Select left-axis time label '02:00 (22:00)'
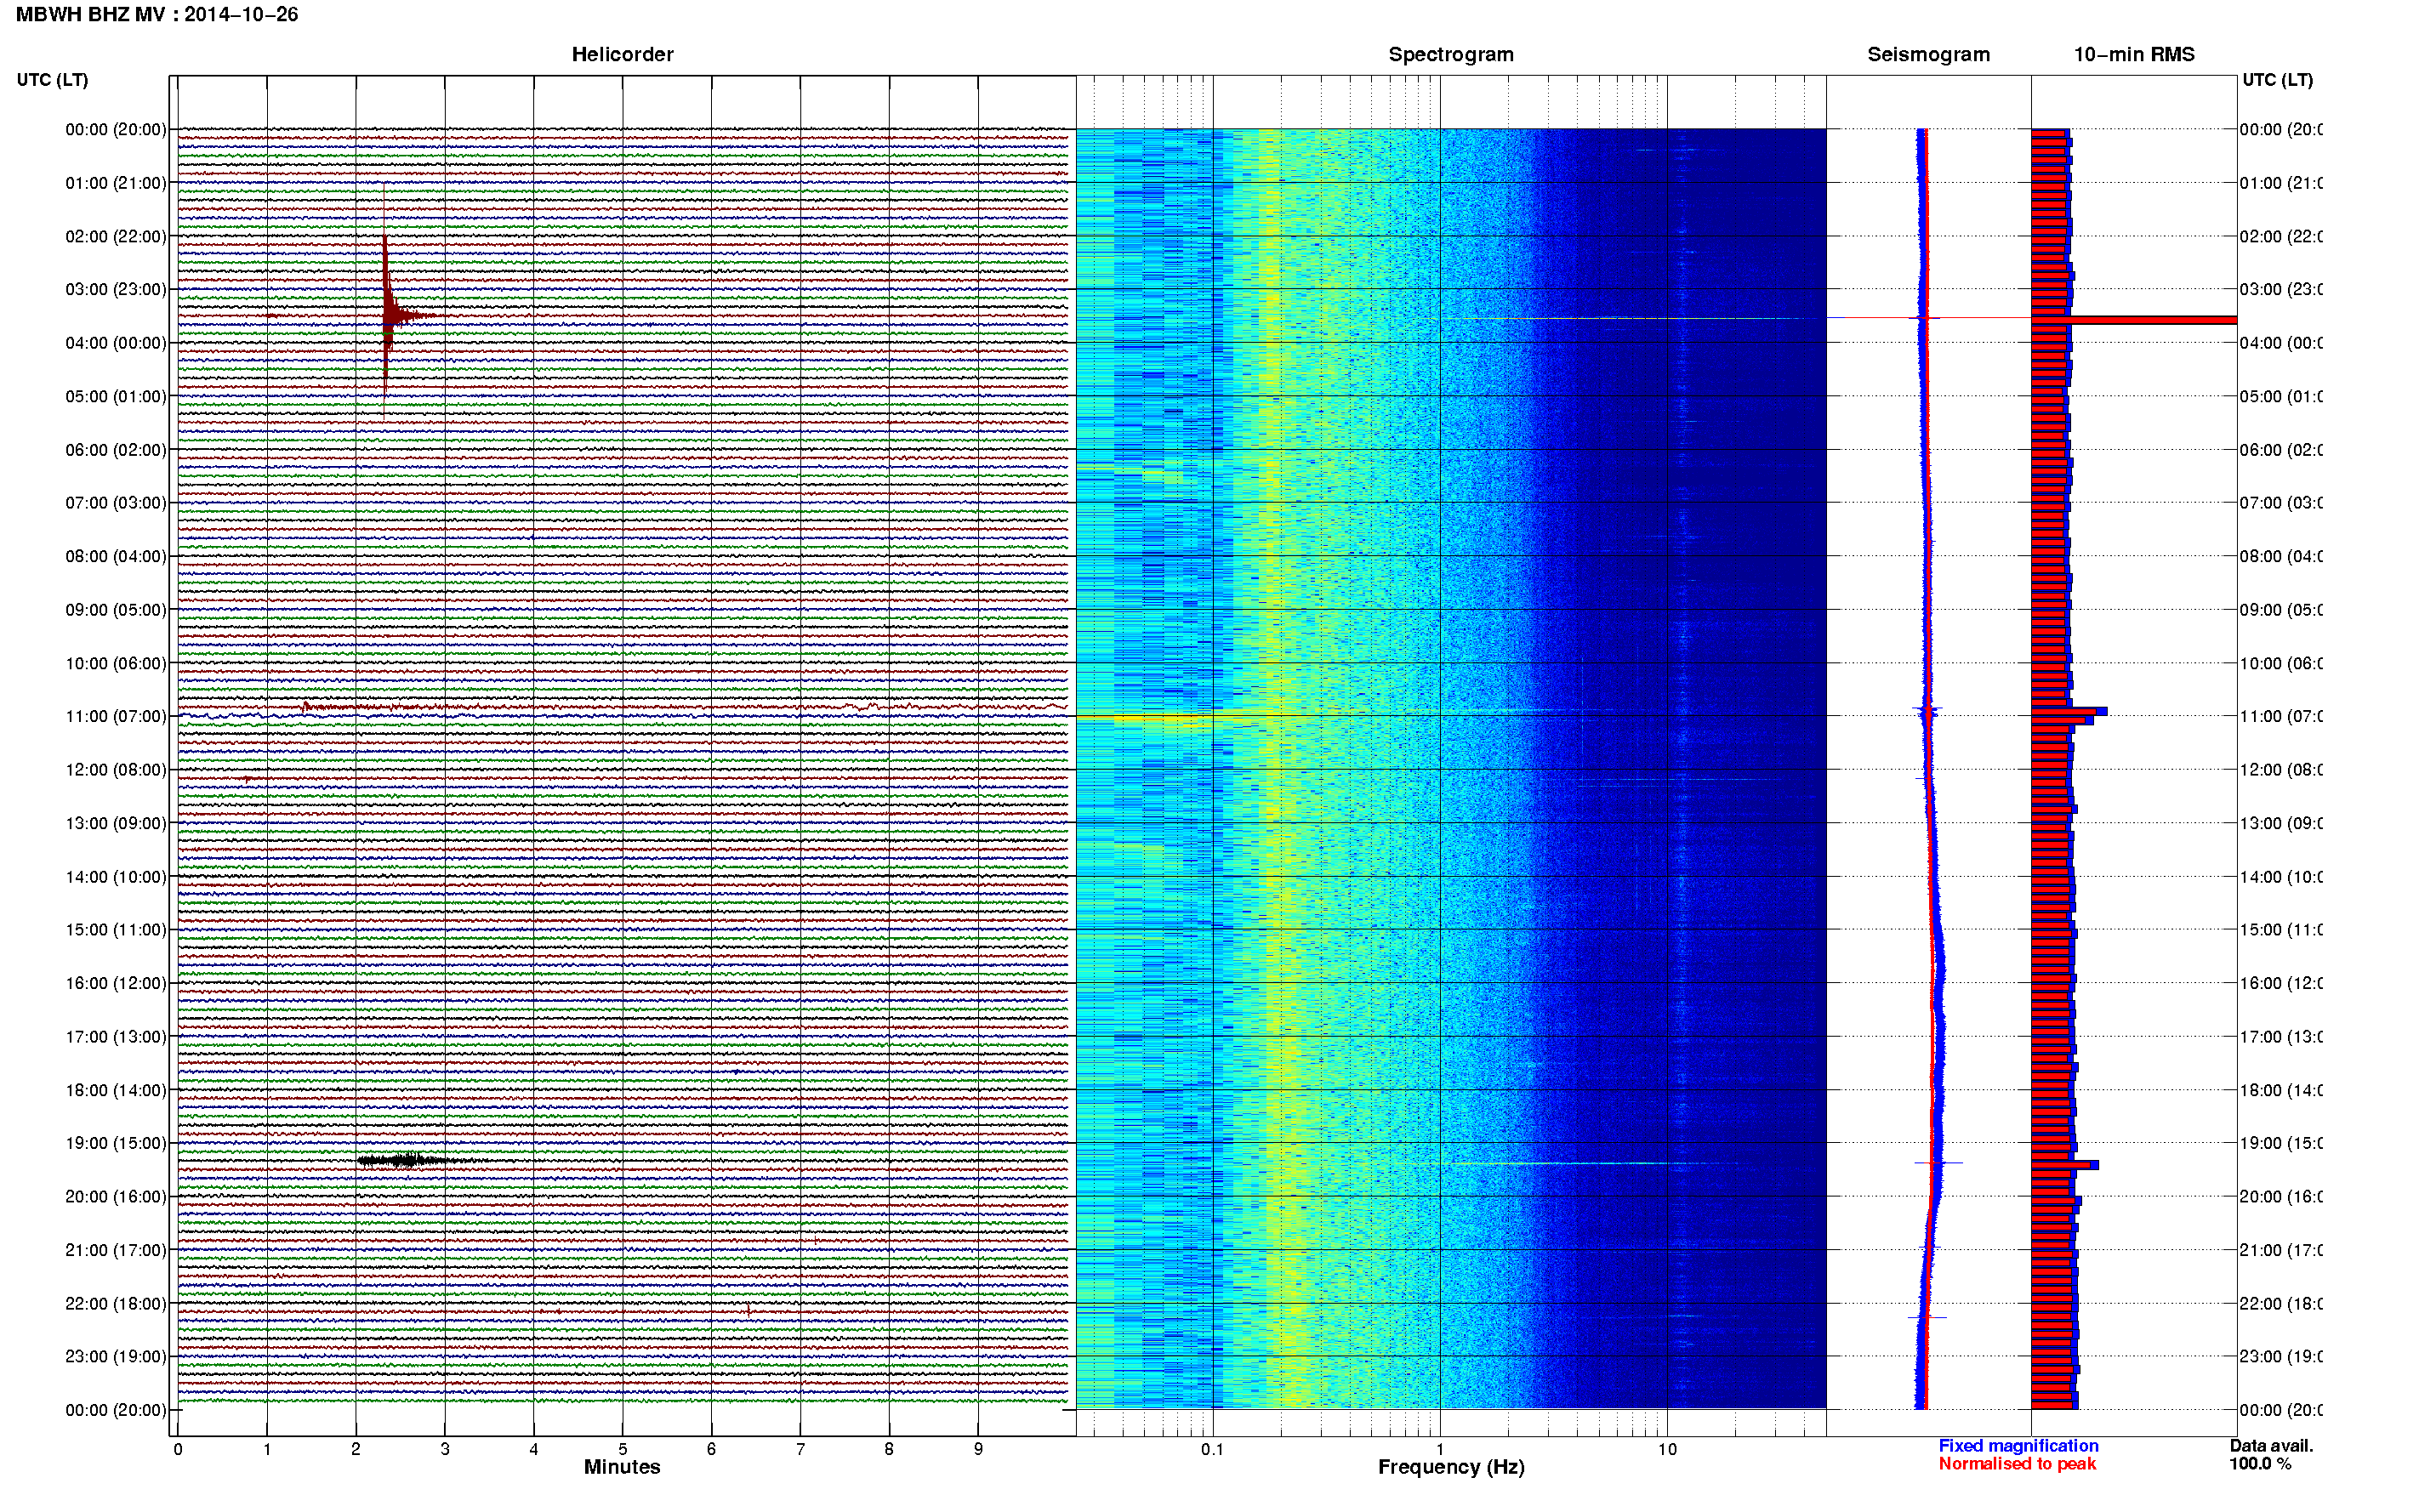The width and height of the screenshot is (2419, 1512). click(x=116, y=236)
